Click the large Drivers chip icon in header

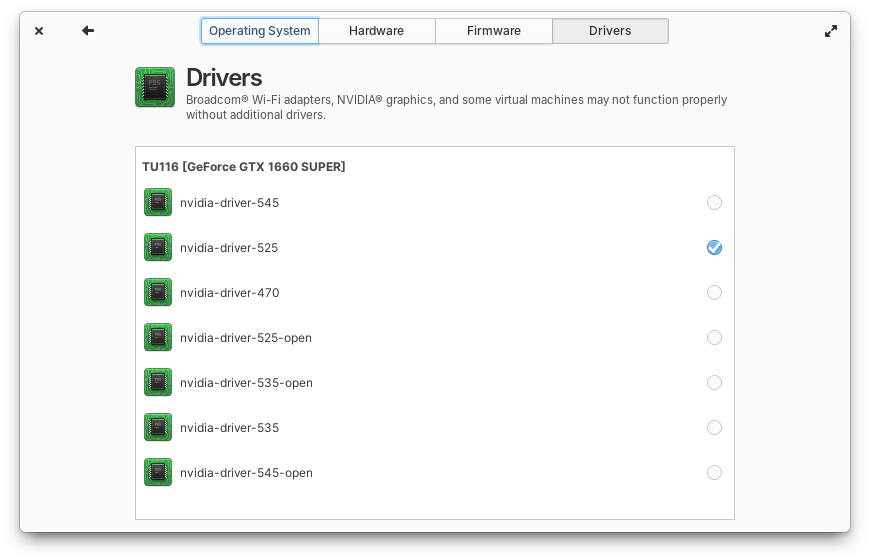pyautogui.click(x=155, y=87)
